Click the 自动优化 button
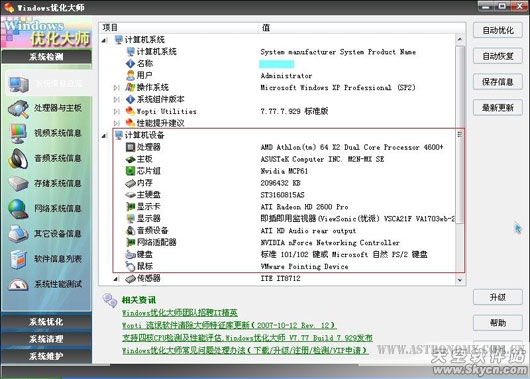 click(x=498, y=30)
